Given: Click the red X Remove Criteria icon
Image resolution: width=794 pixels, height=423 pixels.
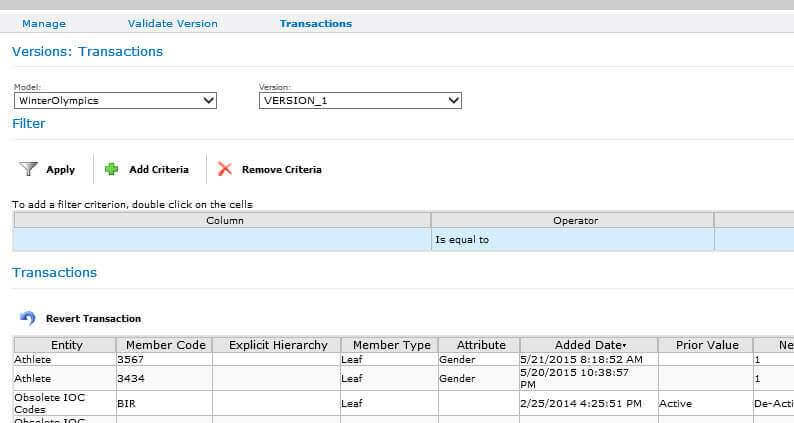Looking at the screenshot, I should (x=225, y=169).
